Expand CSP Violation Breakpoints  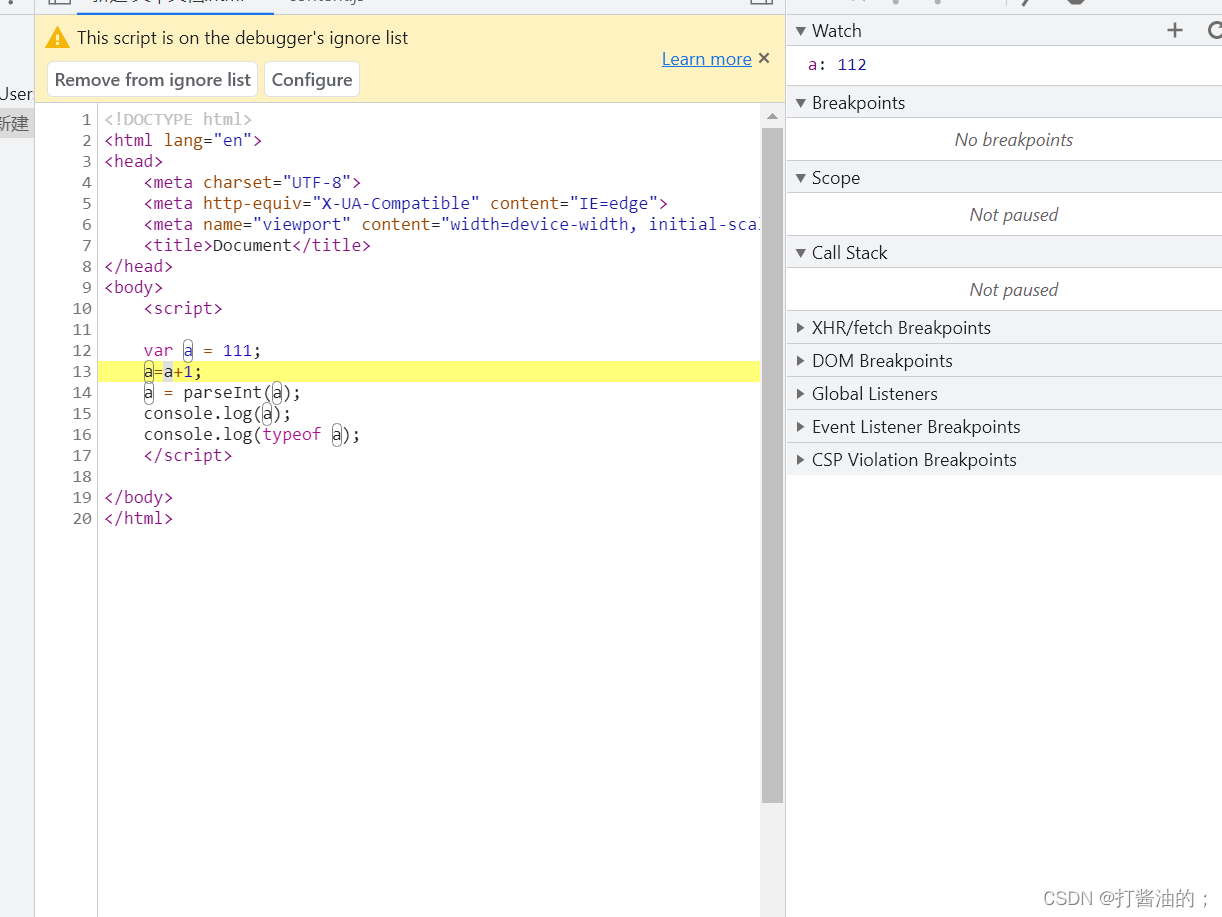799,459
